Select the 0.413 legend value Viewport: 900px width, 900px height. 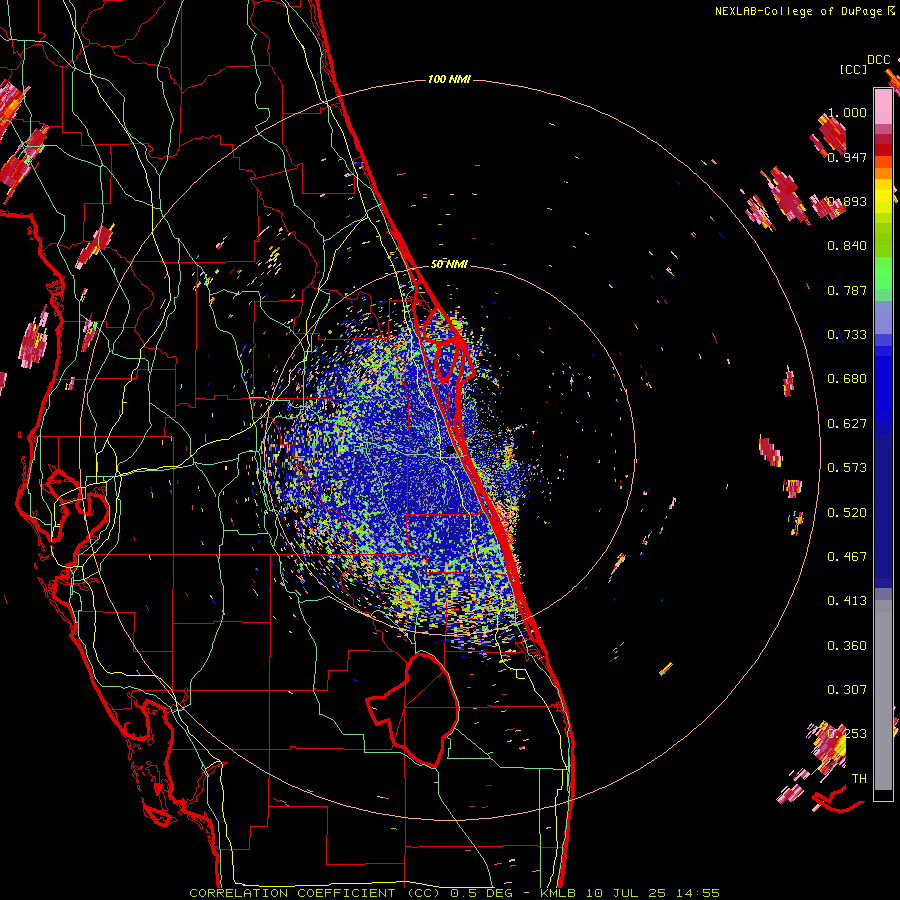pyautogui.click(x=847, y=601)
